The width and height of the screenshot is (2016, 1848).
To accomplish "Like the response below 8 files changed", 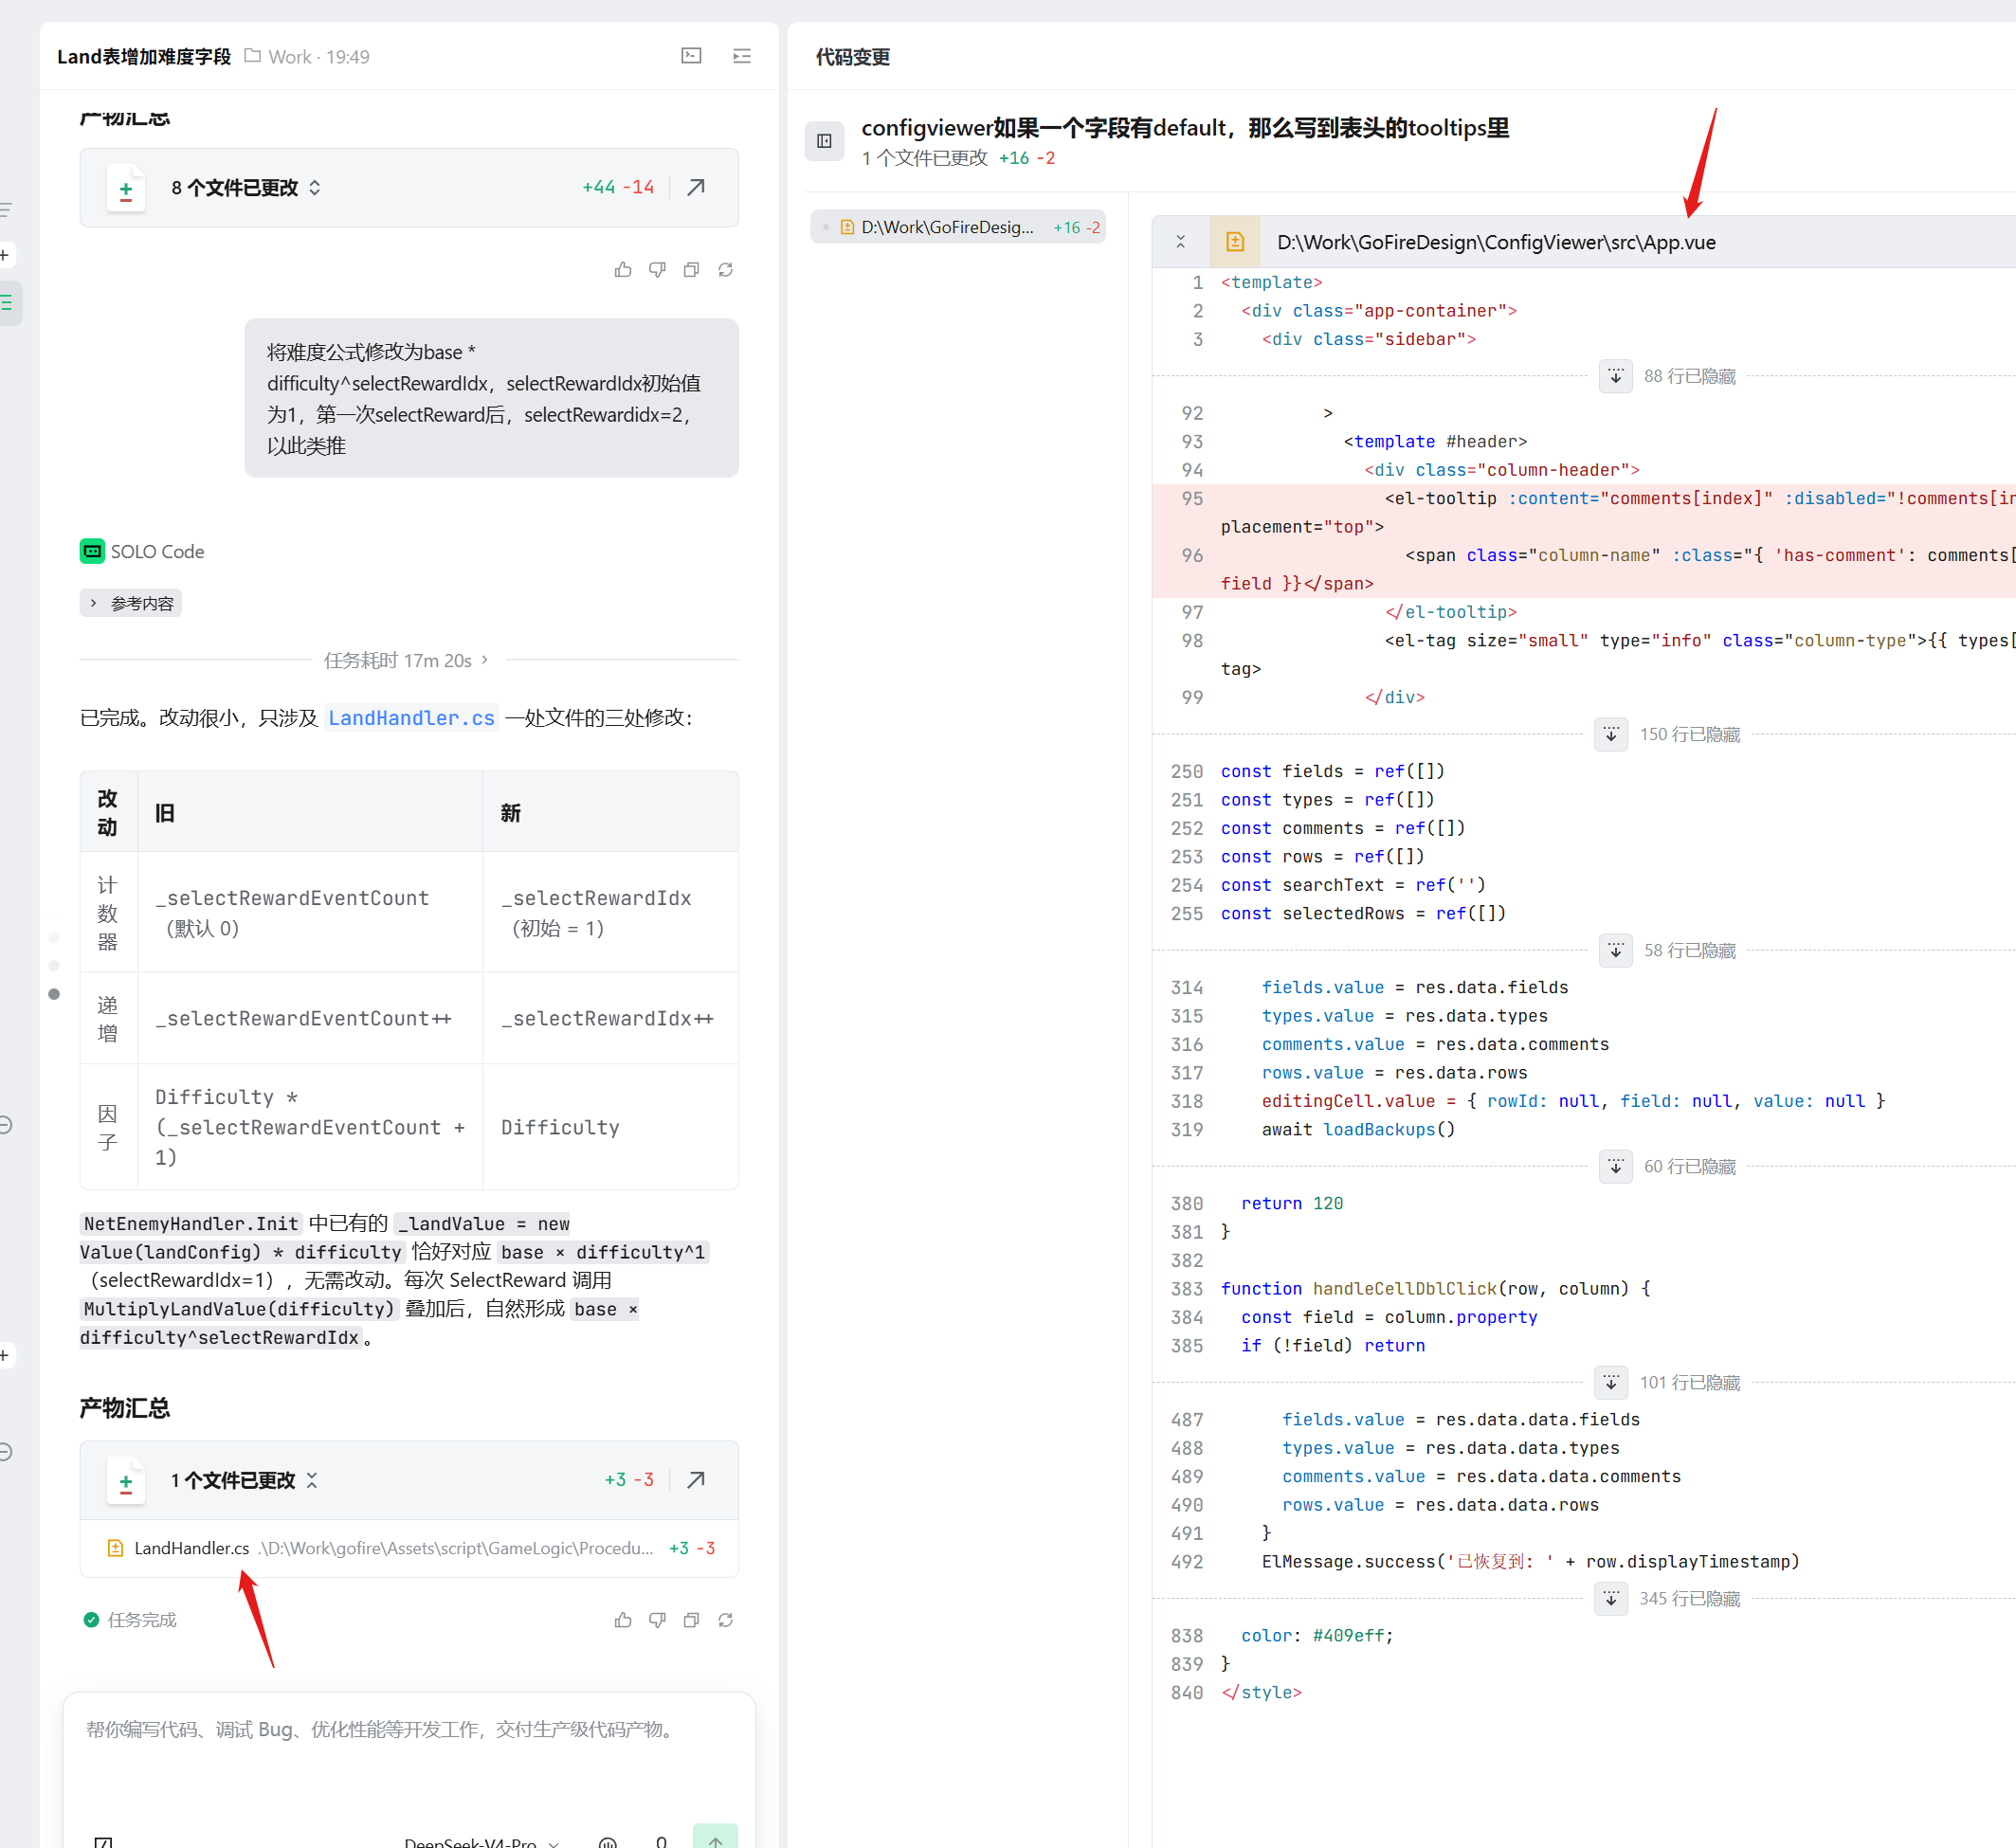I will (x=623, y=270).
